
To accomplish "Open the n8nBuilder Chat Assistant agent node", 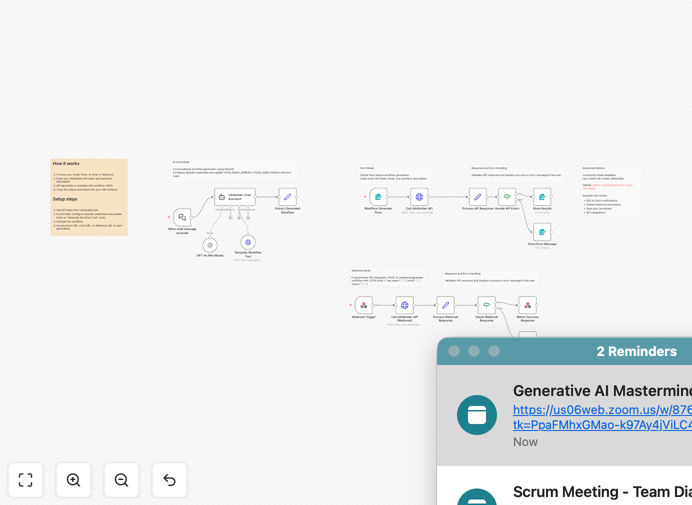I will click(x=235, y=197).
